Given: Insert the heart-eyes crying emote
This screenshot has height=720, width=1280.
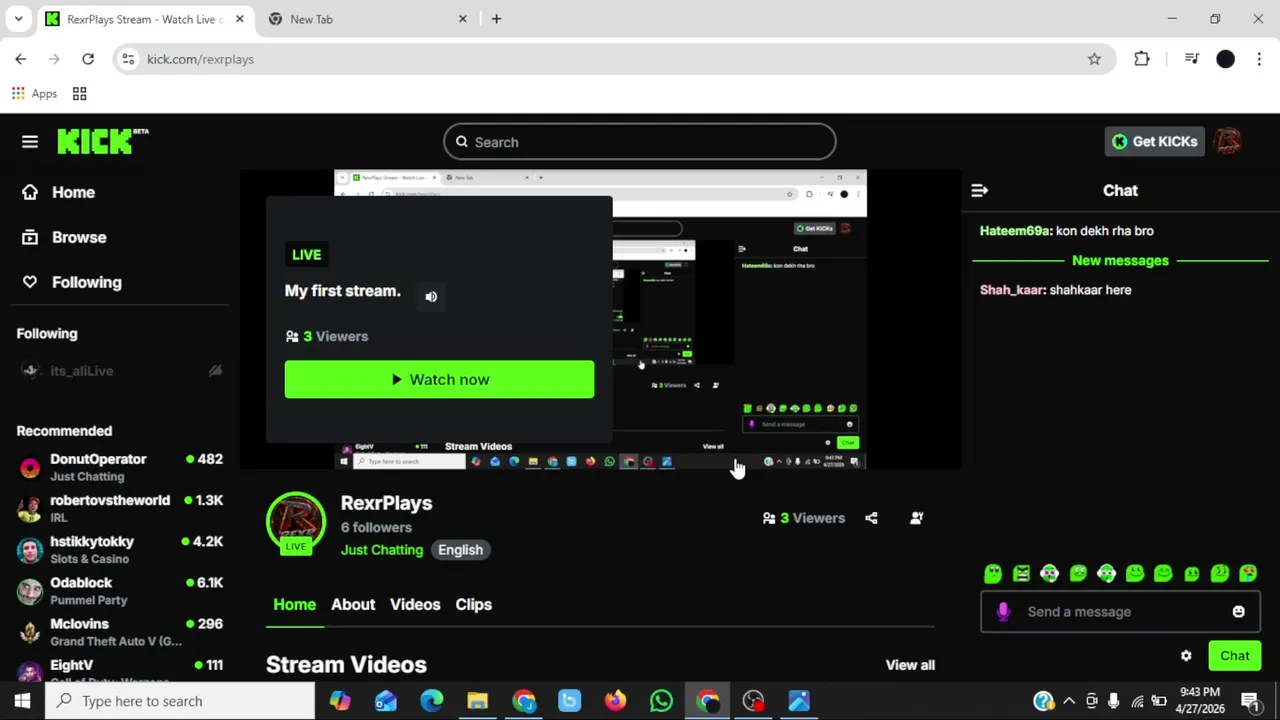Looking at the screenshot, I should coord(1248,574).
